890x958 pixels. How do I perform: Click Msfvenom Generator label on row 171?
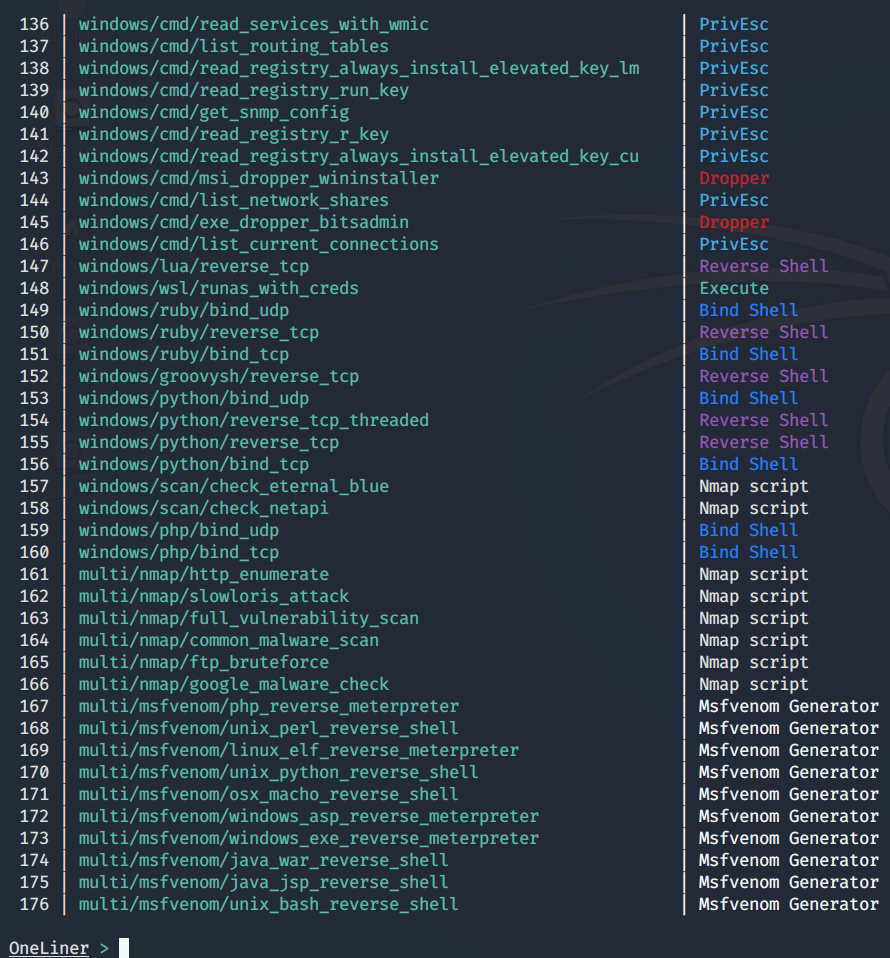(788, 794)
